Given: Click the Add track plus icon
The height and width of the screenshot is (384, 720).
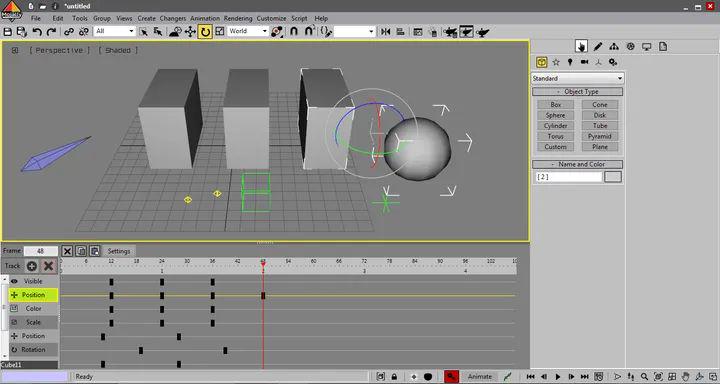Looking at the screenshot, I should point(32,266).
